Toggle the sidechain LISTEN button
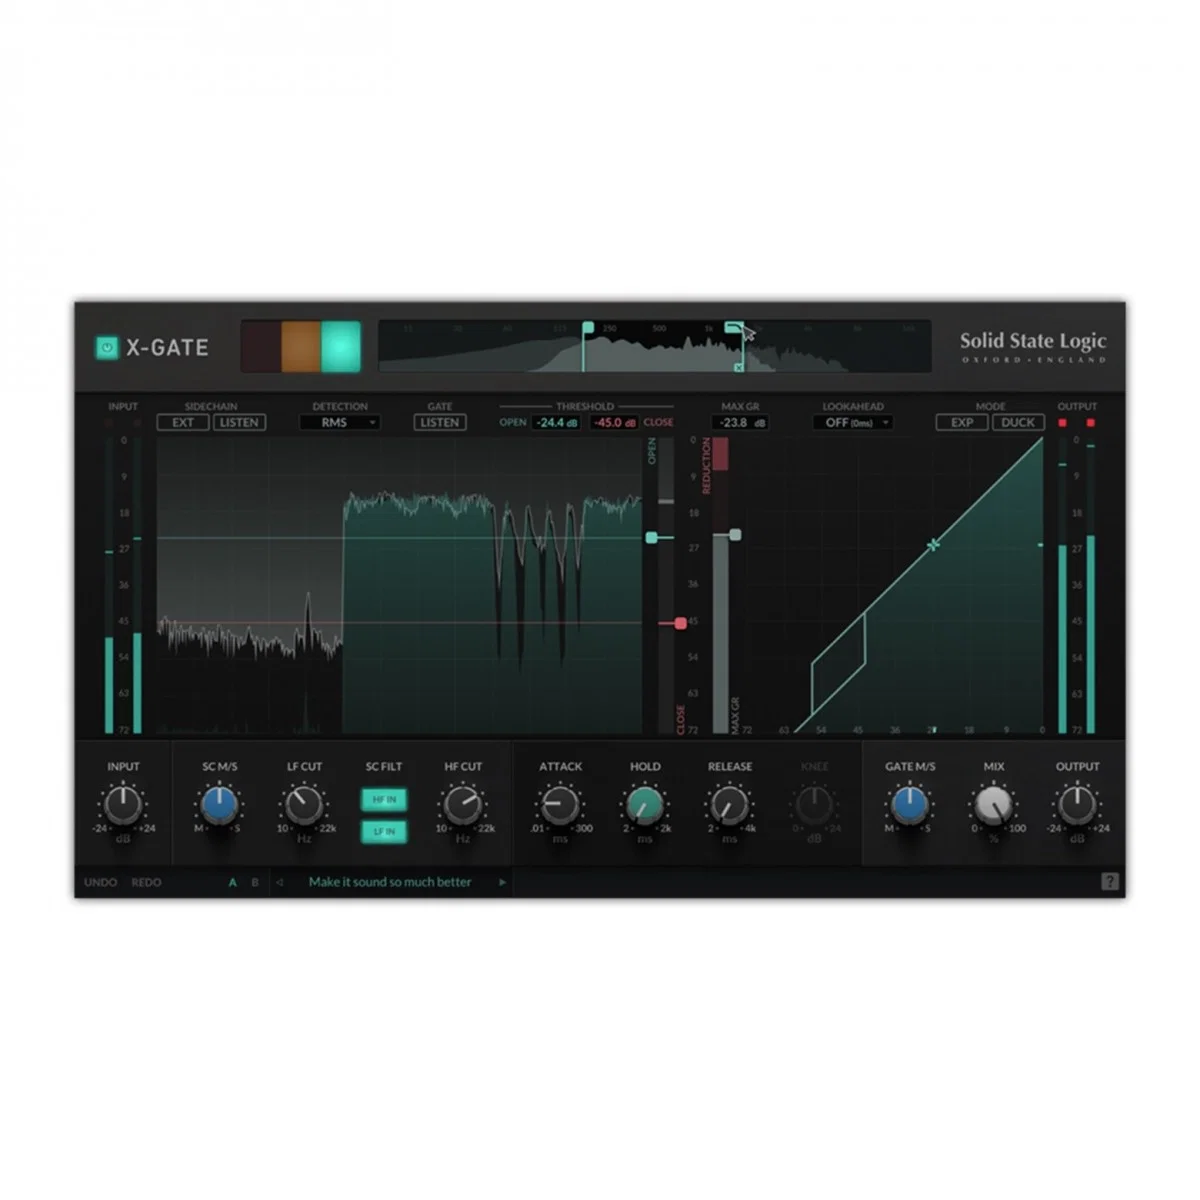The image size is (1200, 1200). 239,422
